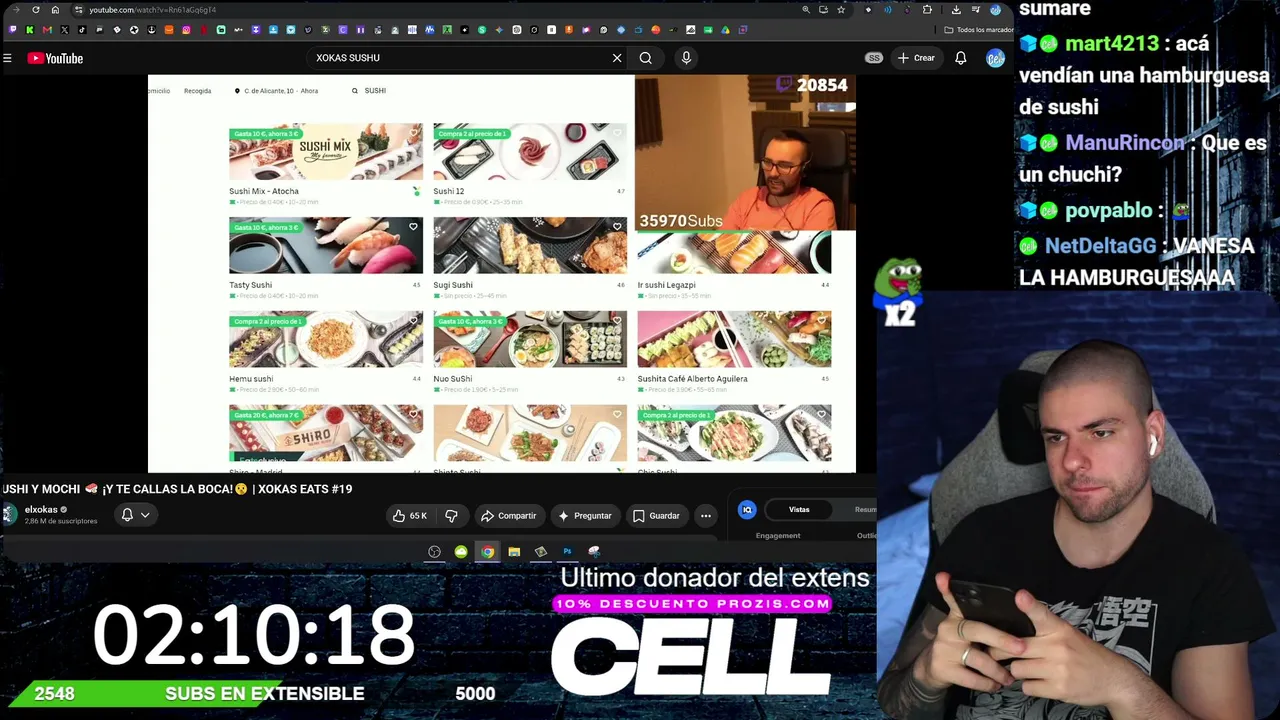Dislike the video
This screenshot has height=720, width=1280.
[x=451, y=516]
